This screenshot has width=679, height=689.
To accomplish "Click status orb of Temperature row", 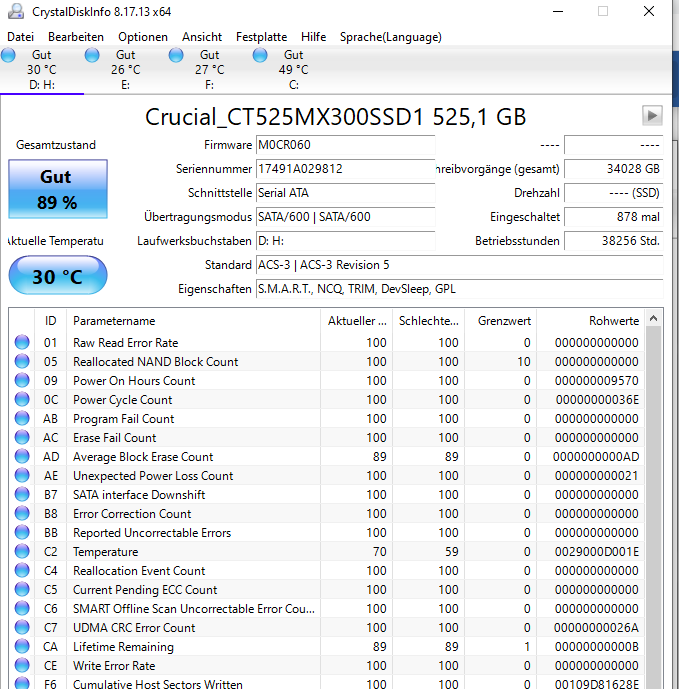I will (22, 551).
